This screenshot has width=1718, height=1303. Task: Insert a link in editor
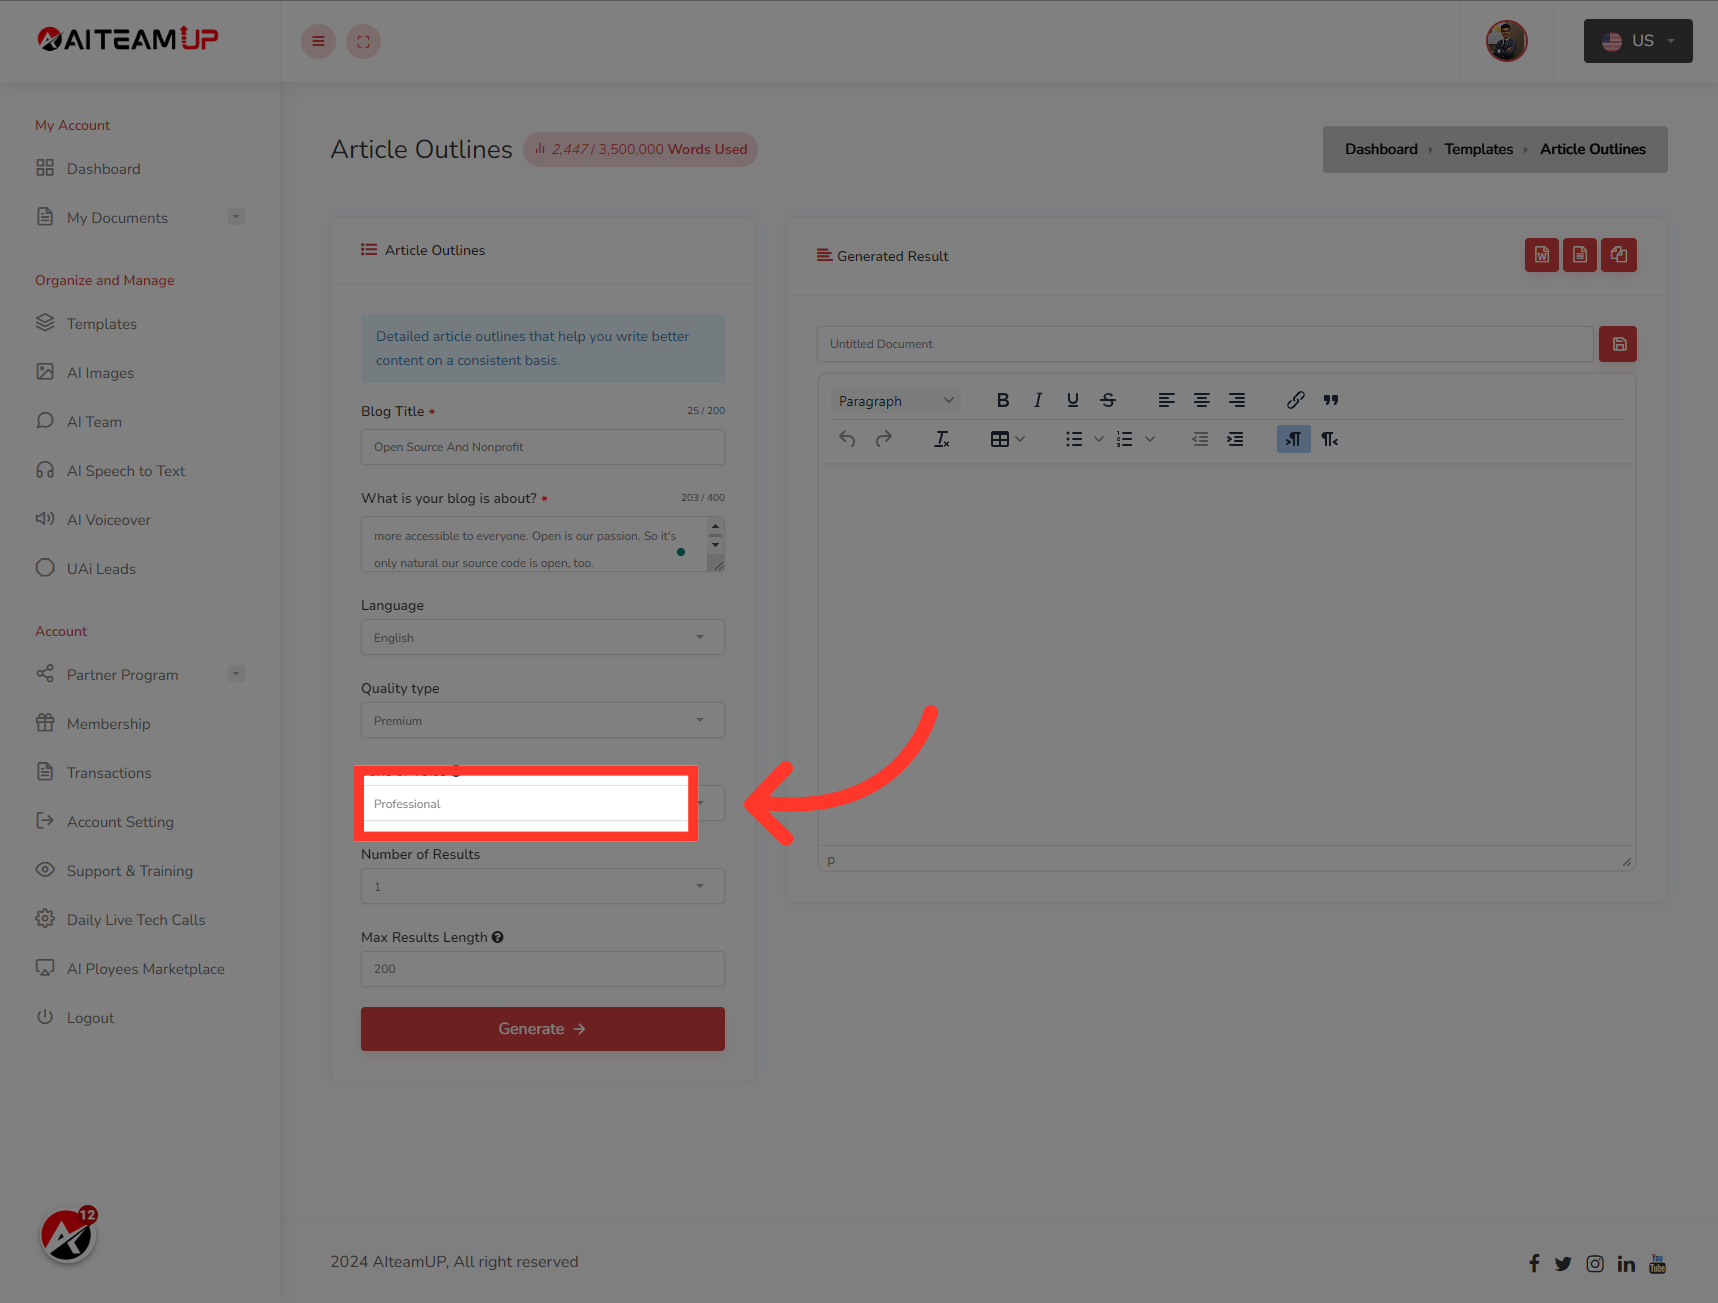tap(1296, 400)
